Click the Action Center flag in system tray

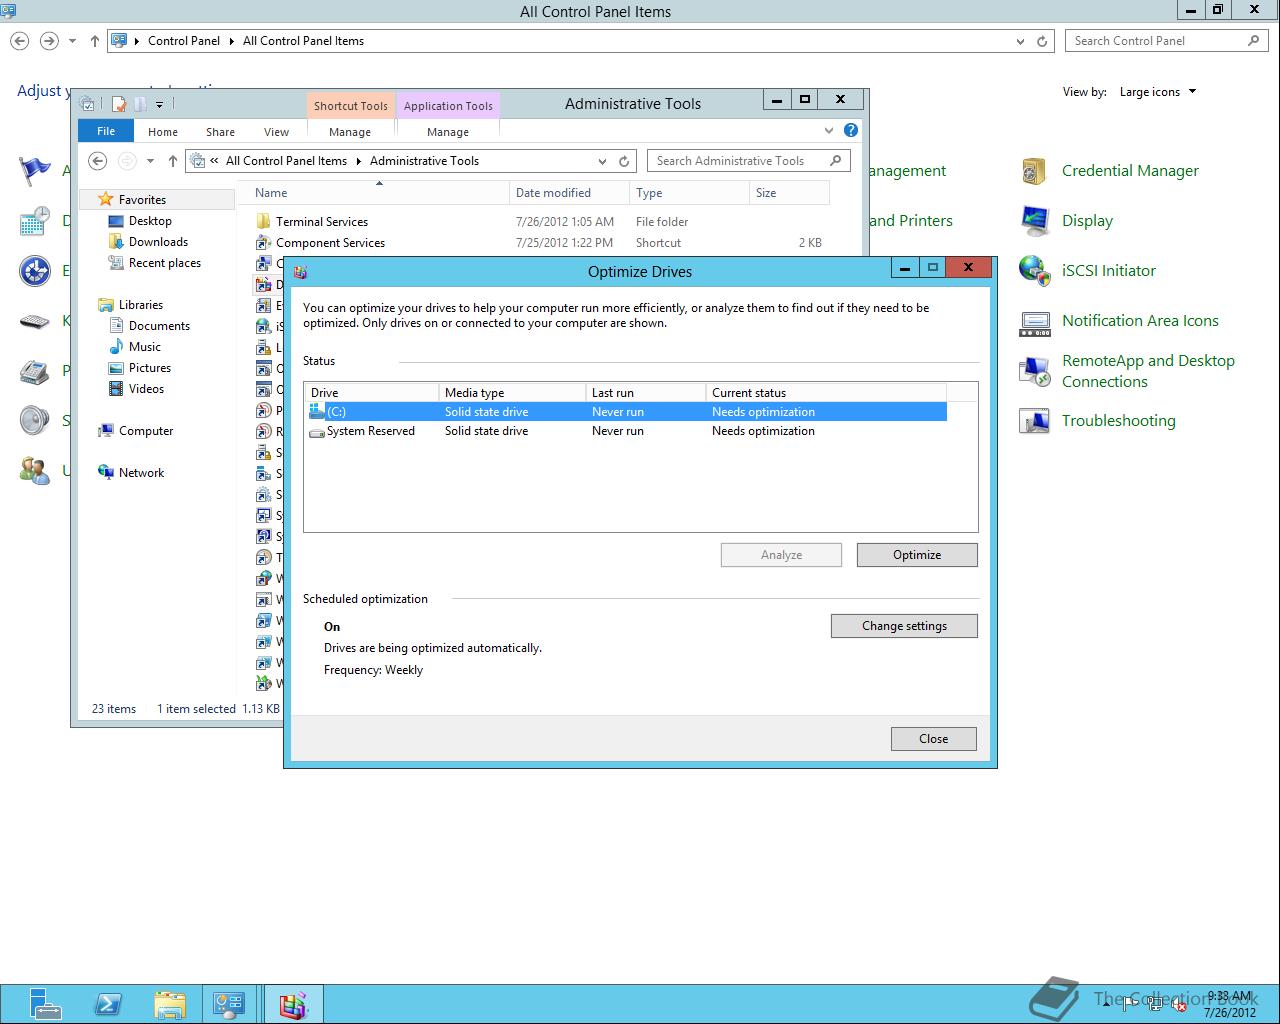point(1132,1003)
